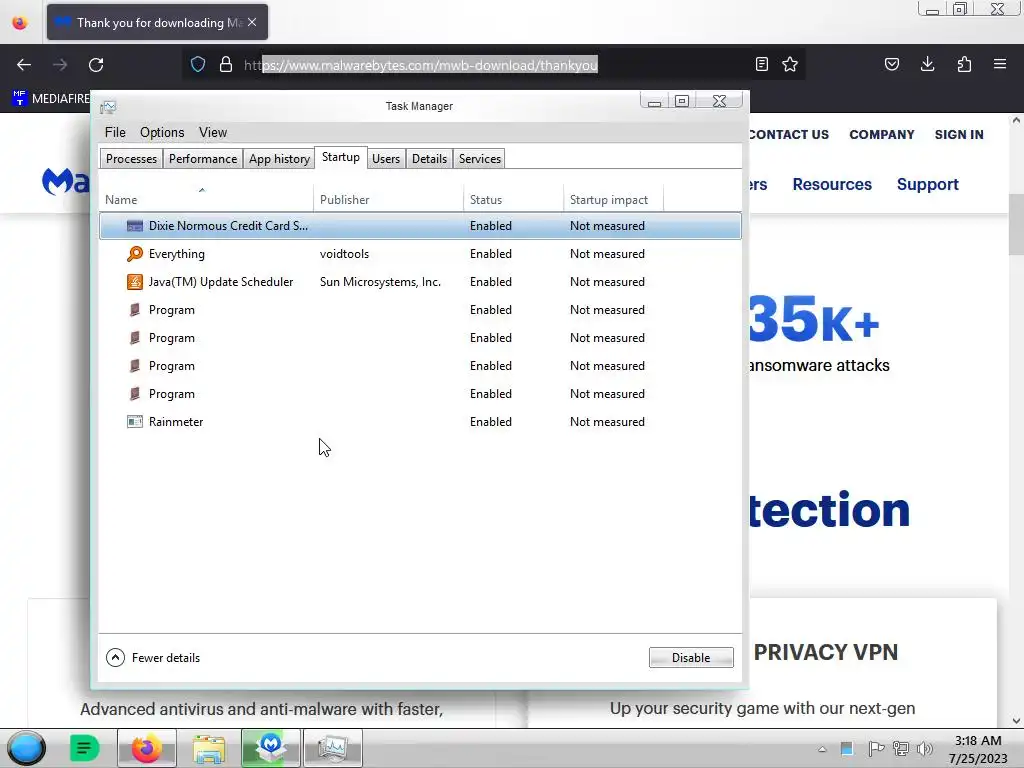The image size is (1024, 768).
Task: Click the Rainmeter startup entry icon
Action: [135, 422]
